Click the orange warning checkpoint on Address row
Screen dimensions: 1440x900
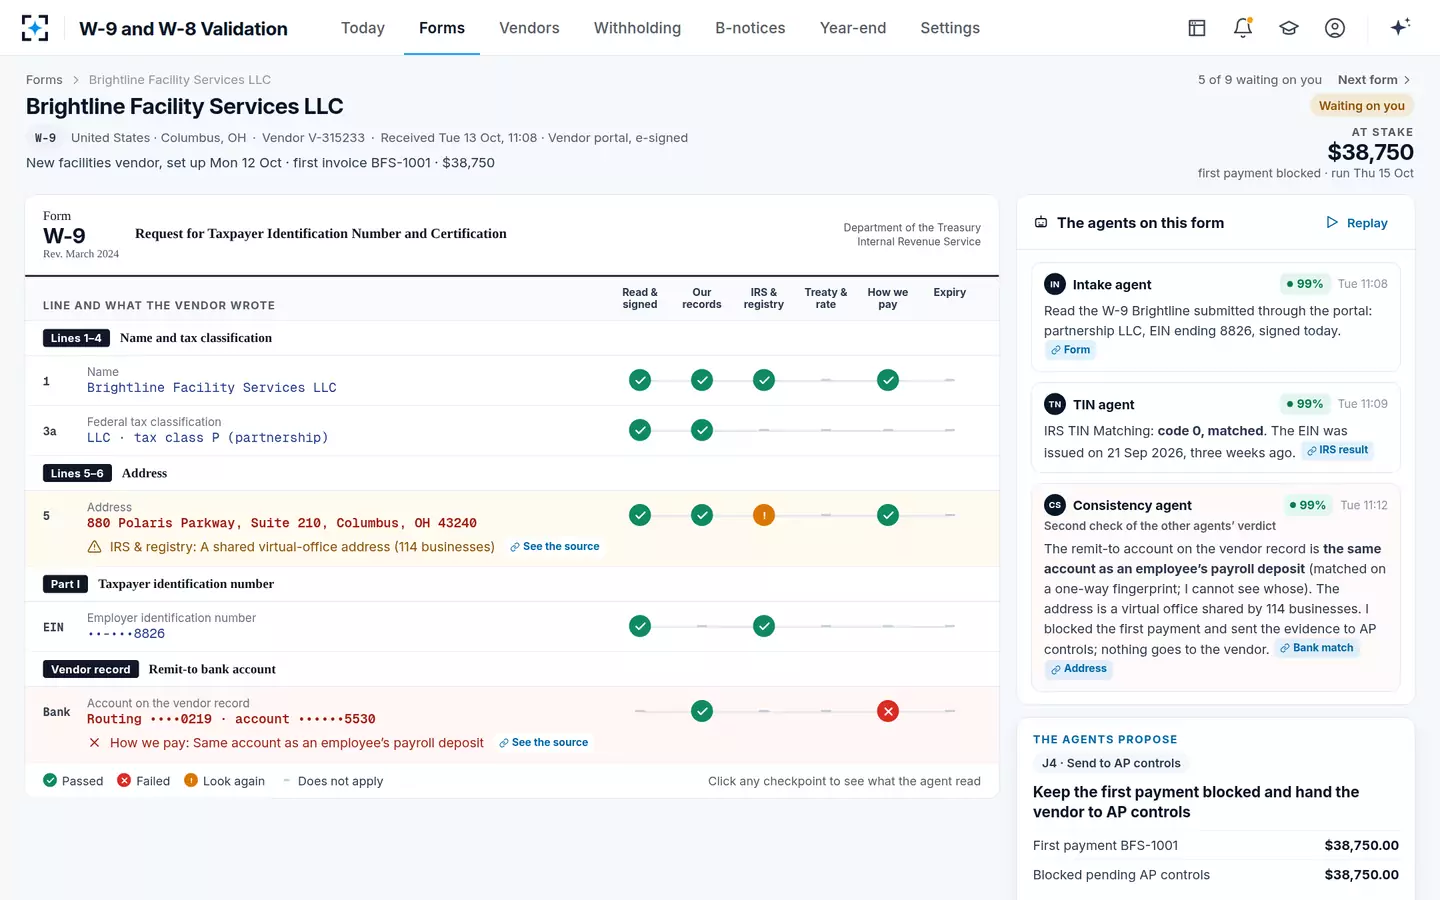(764, 515)
